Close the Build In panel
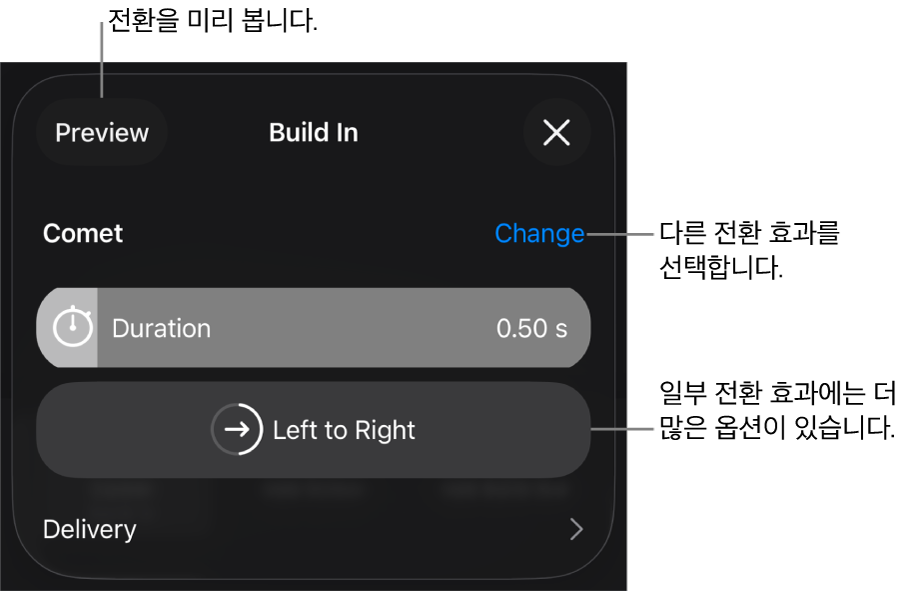This screenshot has width=912, height=591. tap(556, 133)
